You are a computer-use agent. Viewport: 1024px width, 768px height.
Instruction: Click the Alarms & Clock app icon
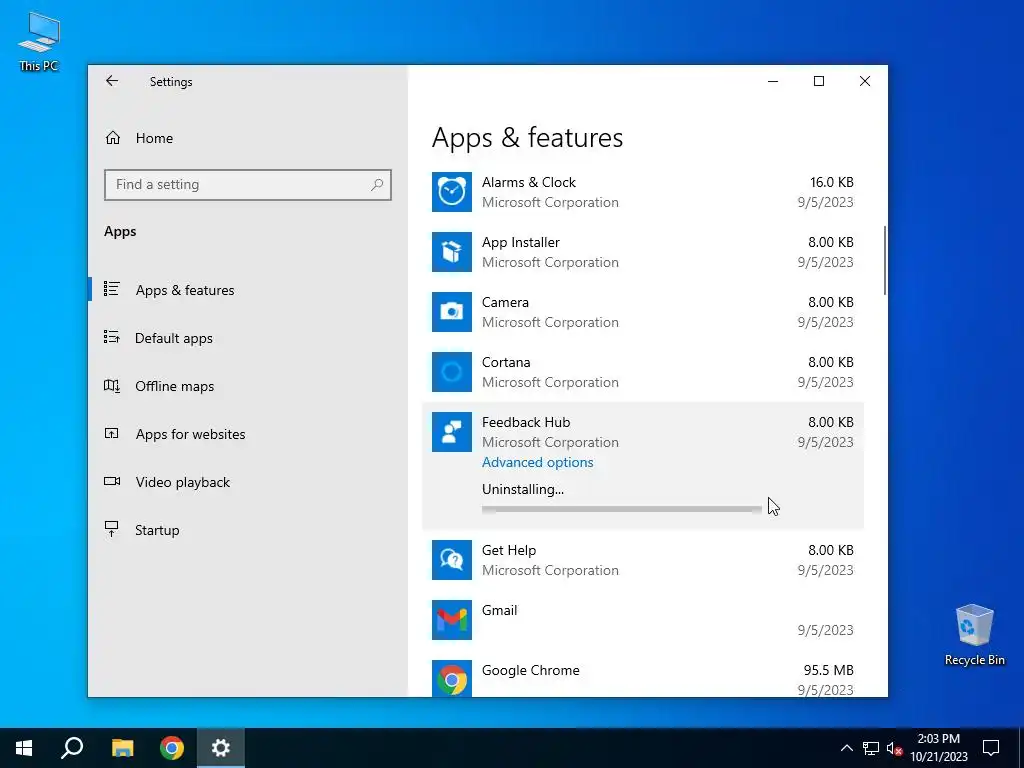[x=452, y=192]
